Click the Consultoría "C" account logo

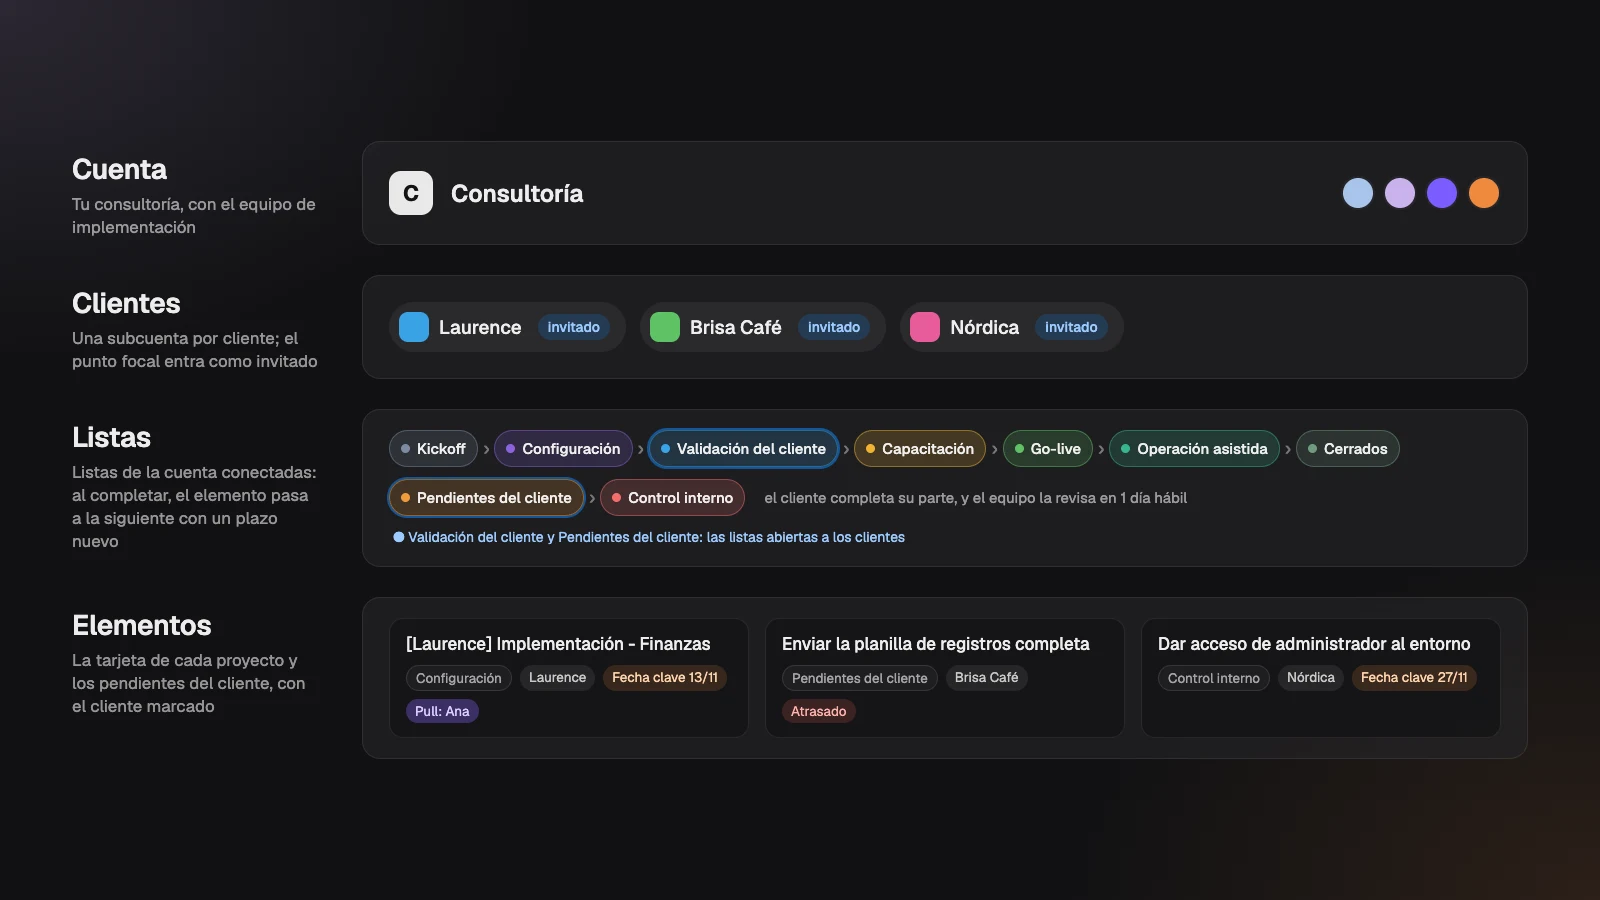[411, 193]
